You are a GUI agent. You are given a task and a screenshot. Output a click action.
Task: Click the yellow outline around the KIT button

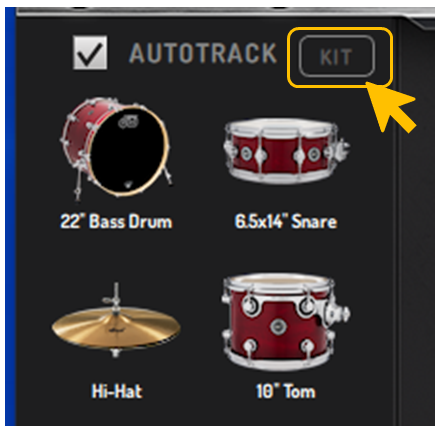tap(340, 57)
